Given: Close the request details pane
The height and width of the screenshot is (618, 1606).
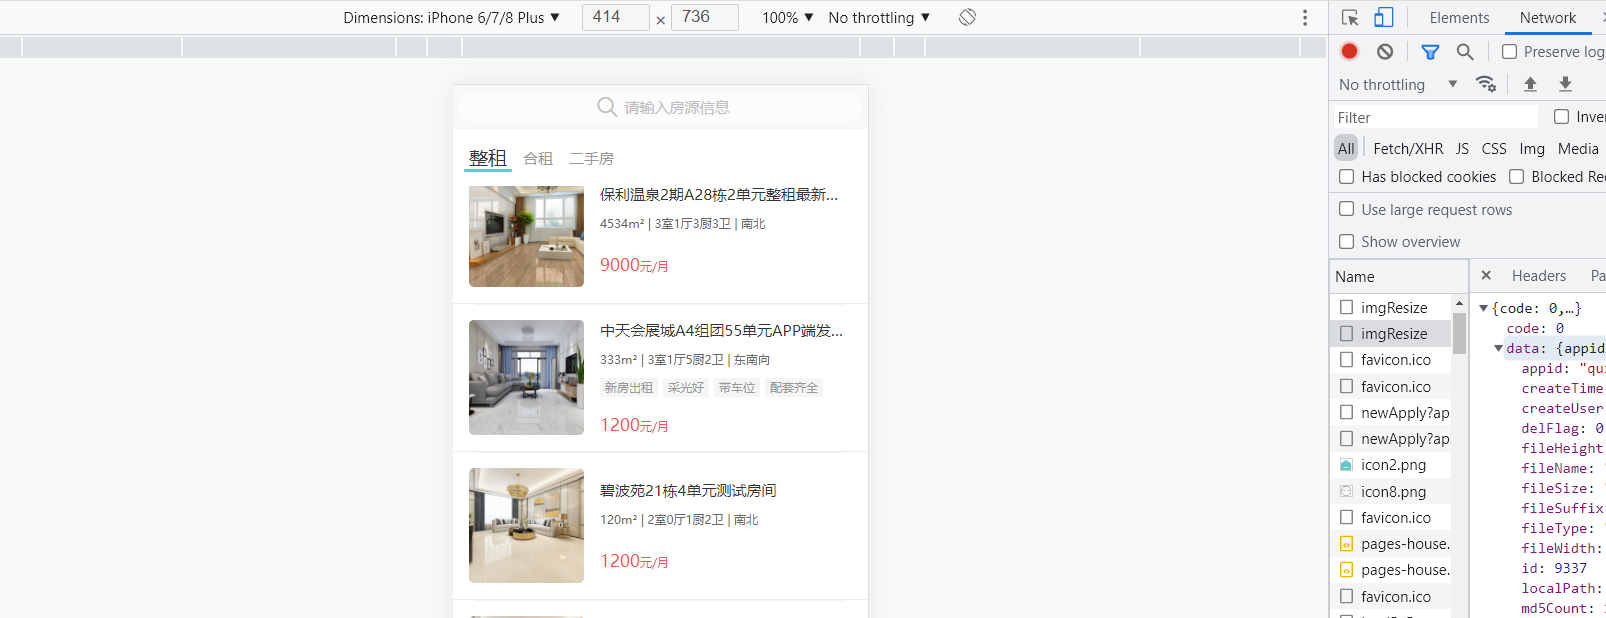Looking at the screenshot, I should coord(1486,275).
